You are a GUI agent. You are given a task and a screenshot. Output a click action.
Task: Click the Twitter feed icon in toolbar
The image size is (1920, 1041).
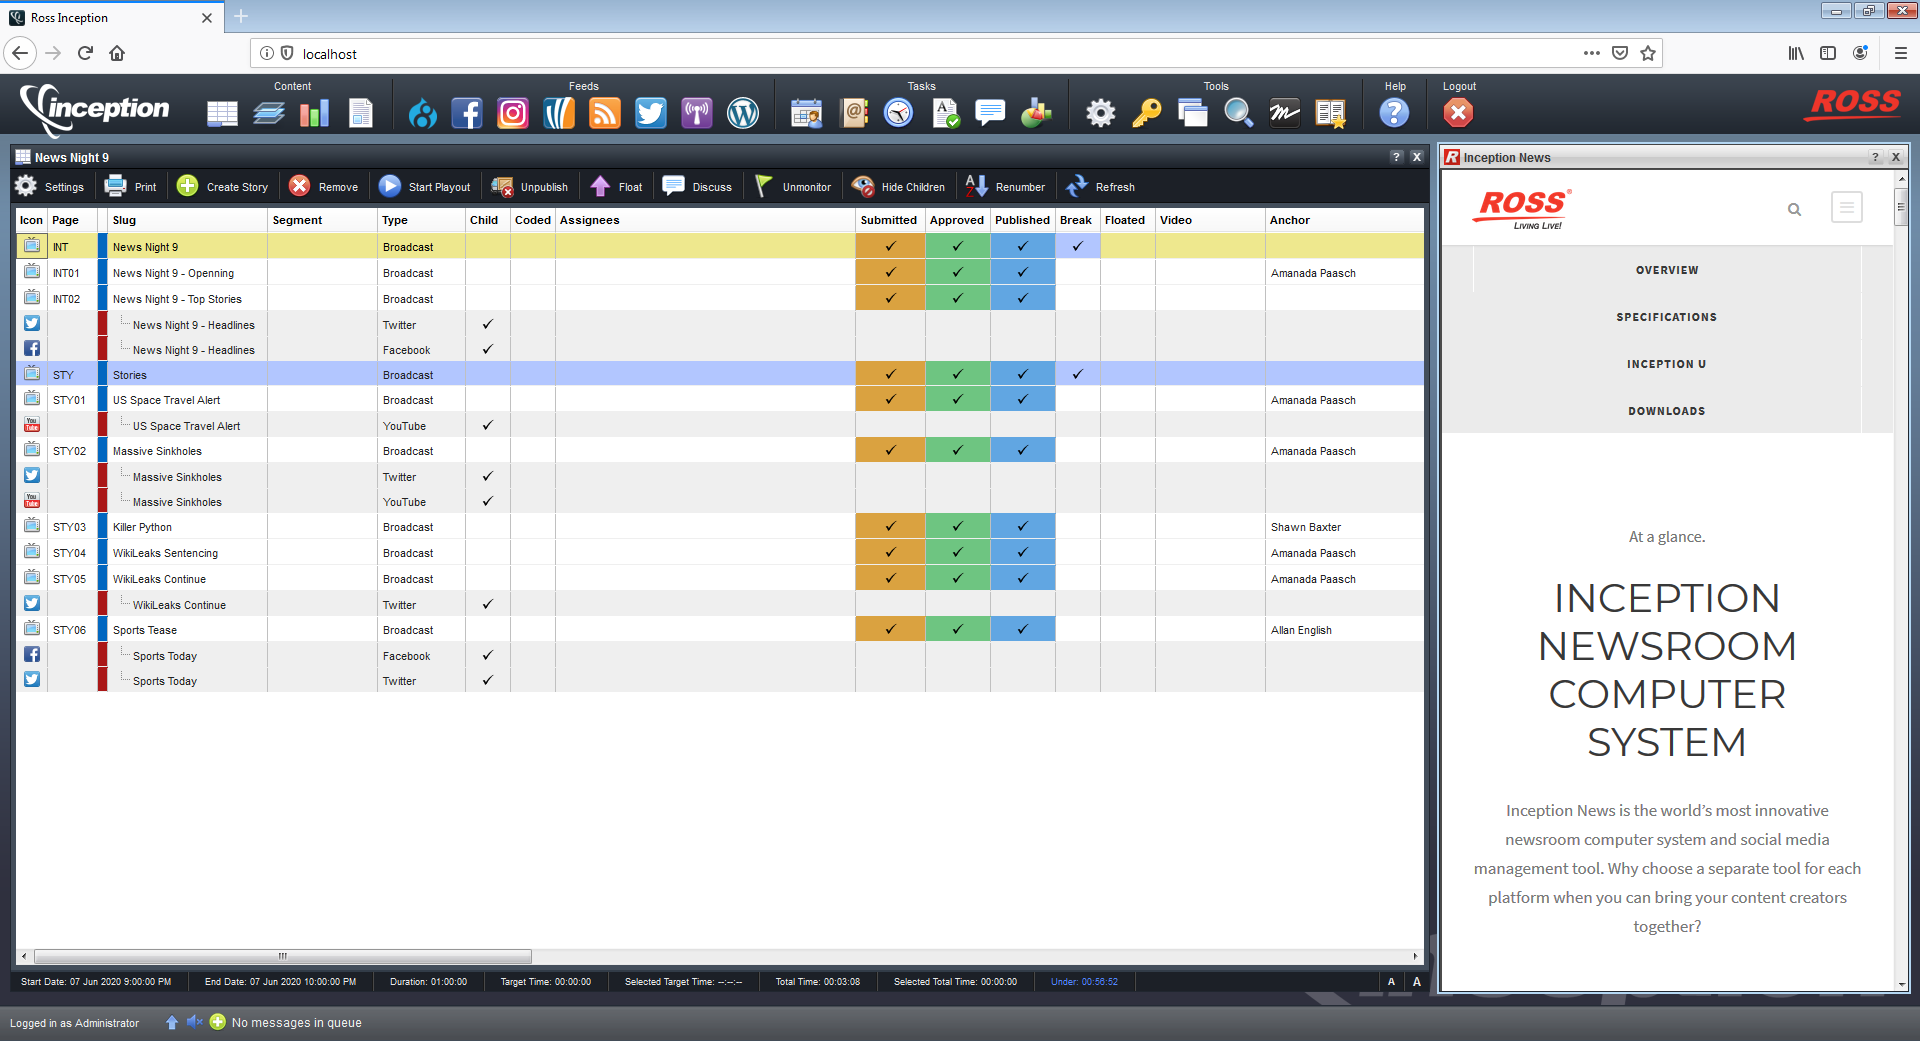[x=650, y=113]
